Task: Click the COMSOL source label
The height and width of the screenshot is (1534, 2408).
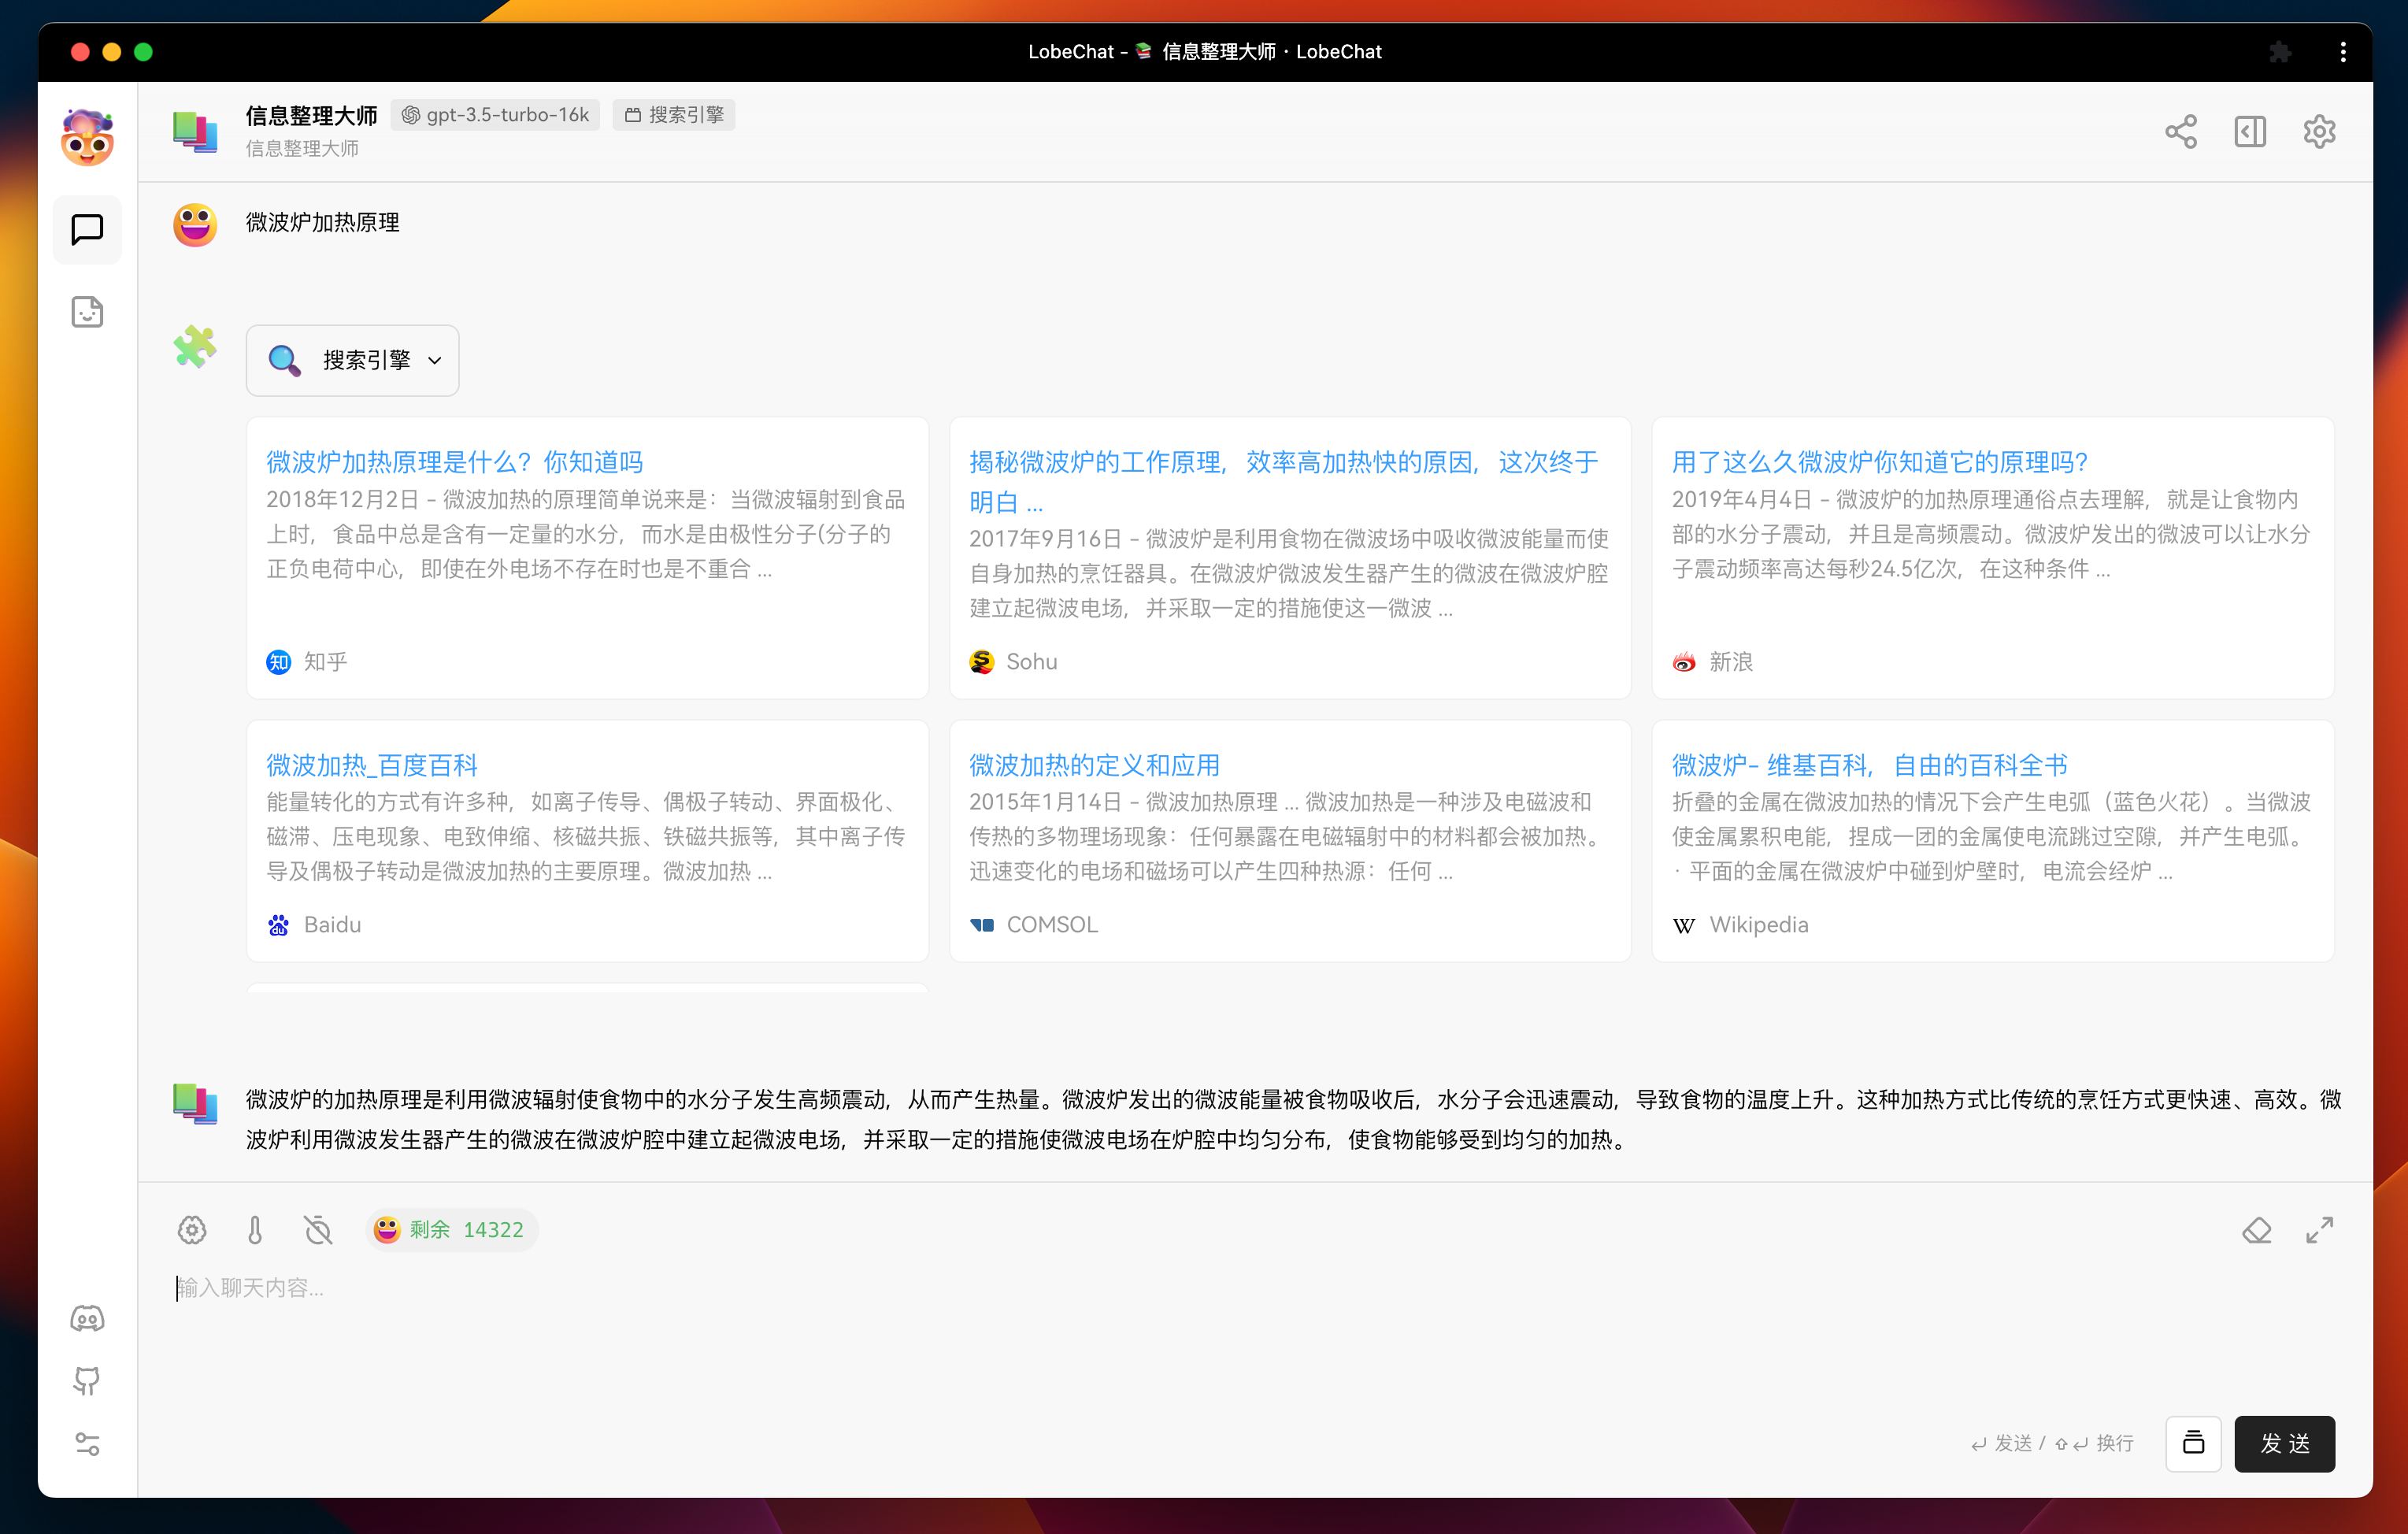Action: pos(1052,925)
